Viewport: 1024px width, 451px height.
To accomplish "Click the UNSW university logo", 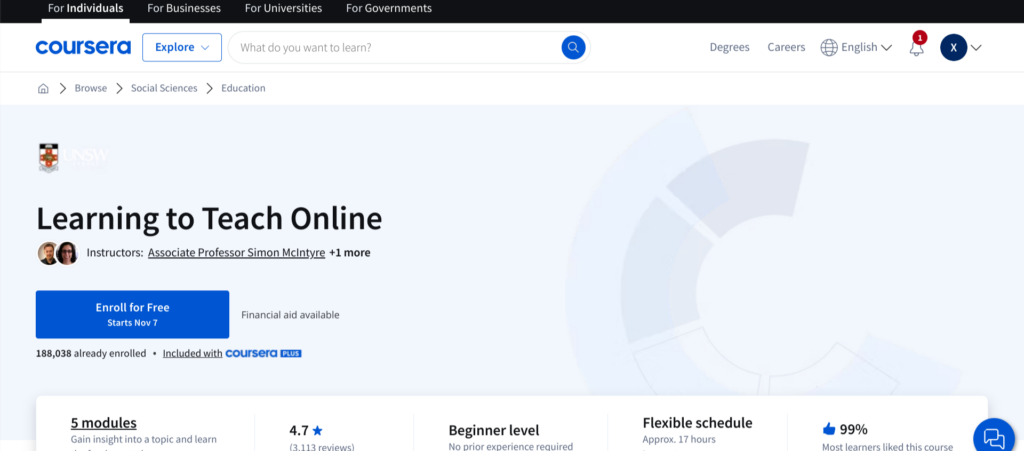I will 73,159.
